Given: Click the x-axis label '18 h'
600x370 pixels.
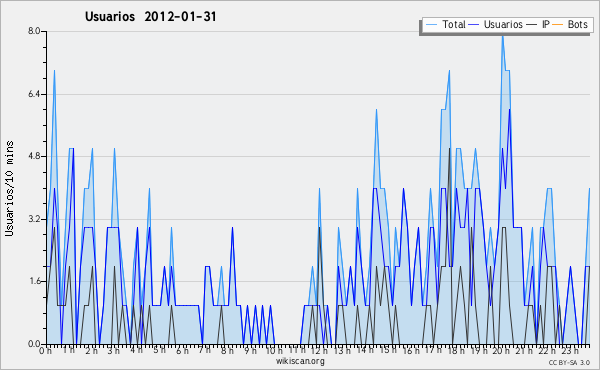Looking at the screenshot, I should pos(456,350).
